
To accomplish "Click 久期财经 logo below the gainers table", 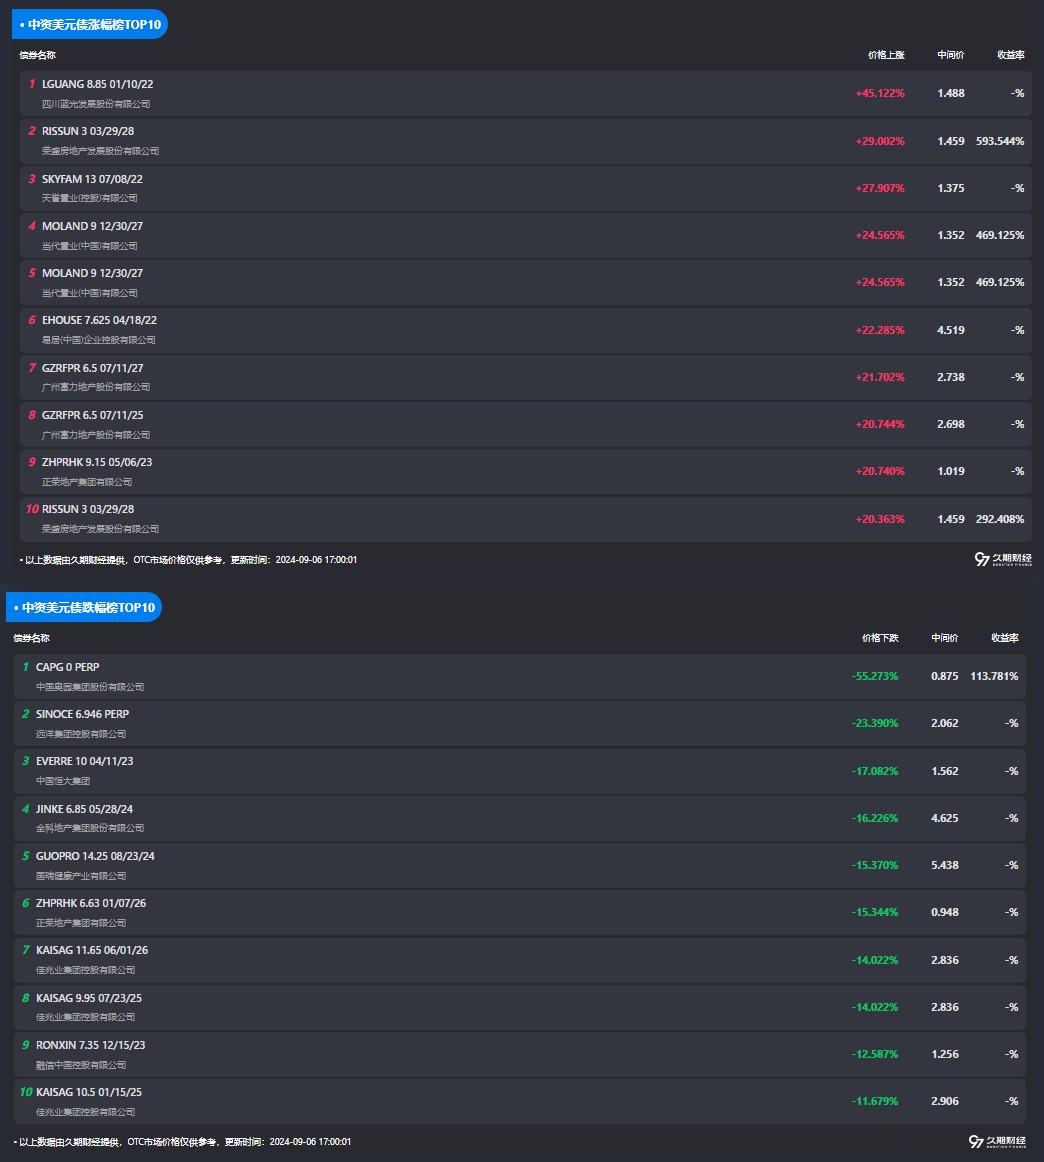I will point(1002,559).
